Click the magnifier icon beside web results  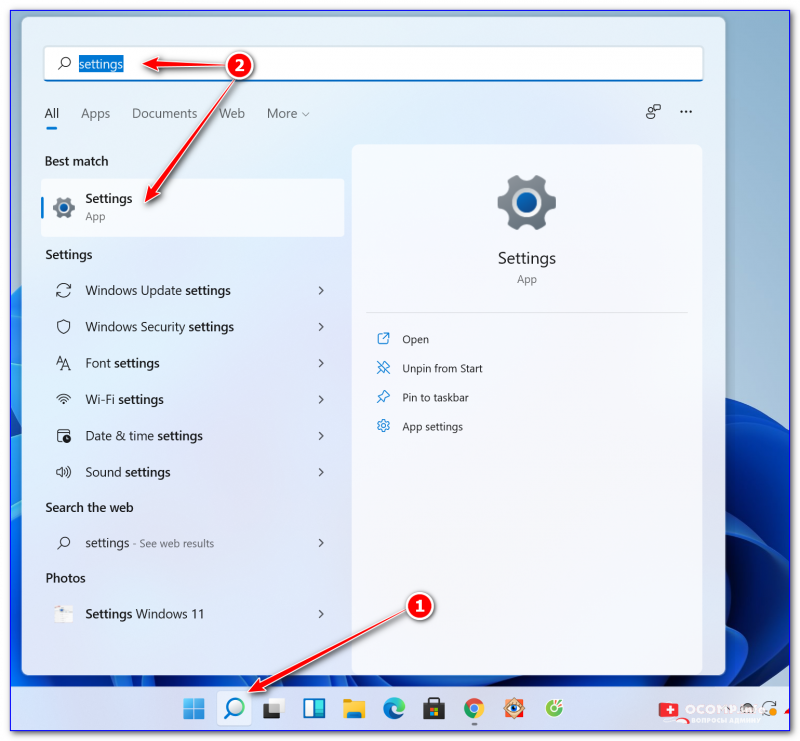[x=63, y=542]
